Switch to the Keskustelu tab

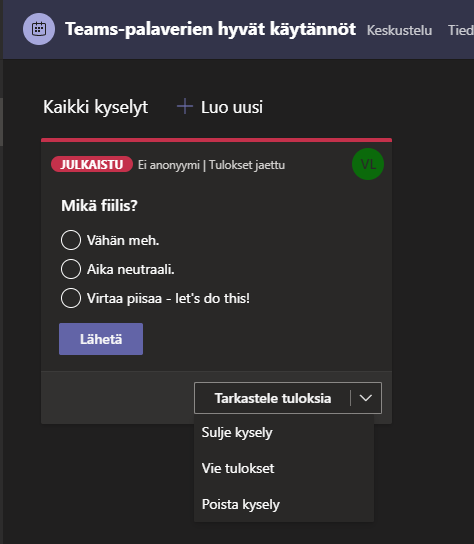click(x=399, y=30)
